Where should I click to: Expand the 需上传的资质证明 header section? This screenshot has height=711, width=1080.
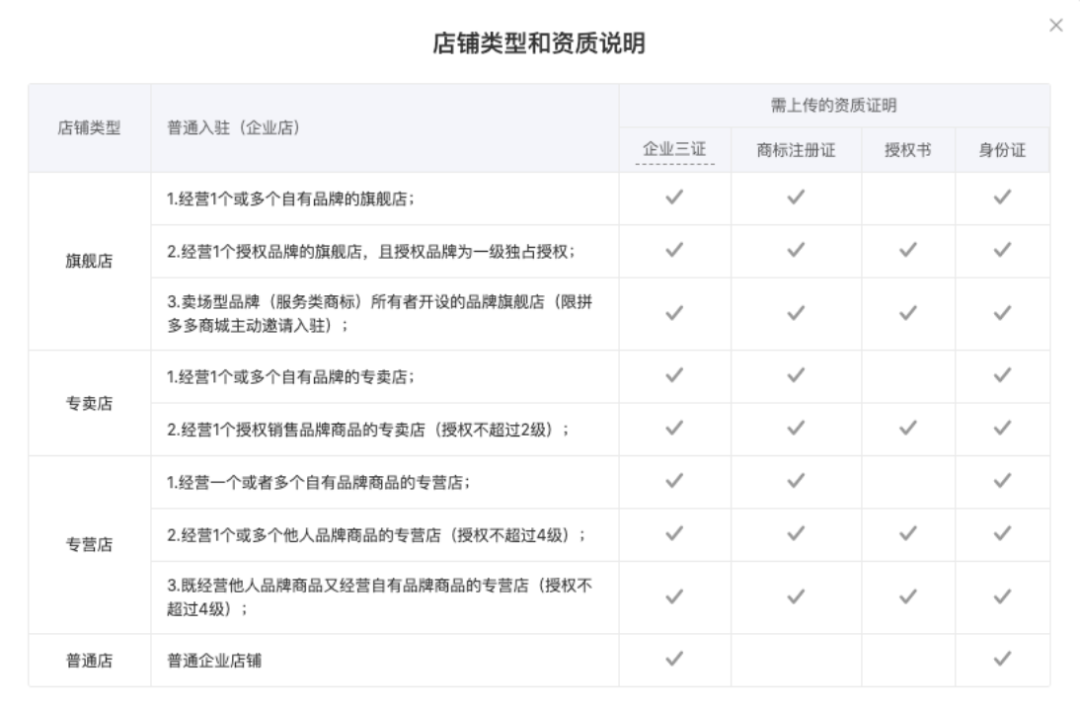coord(835,96)
